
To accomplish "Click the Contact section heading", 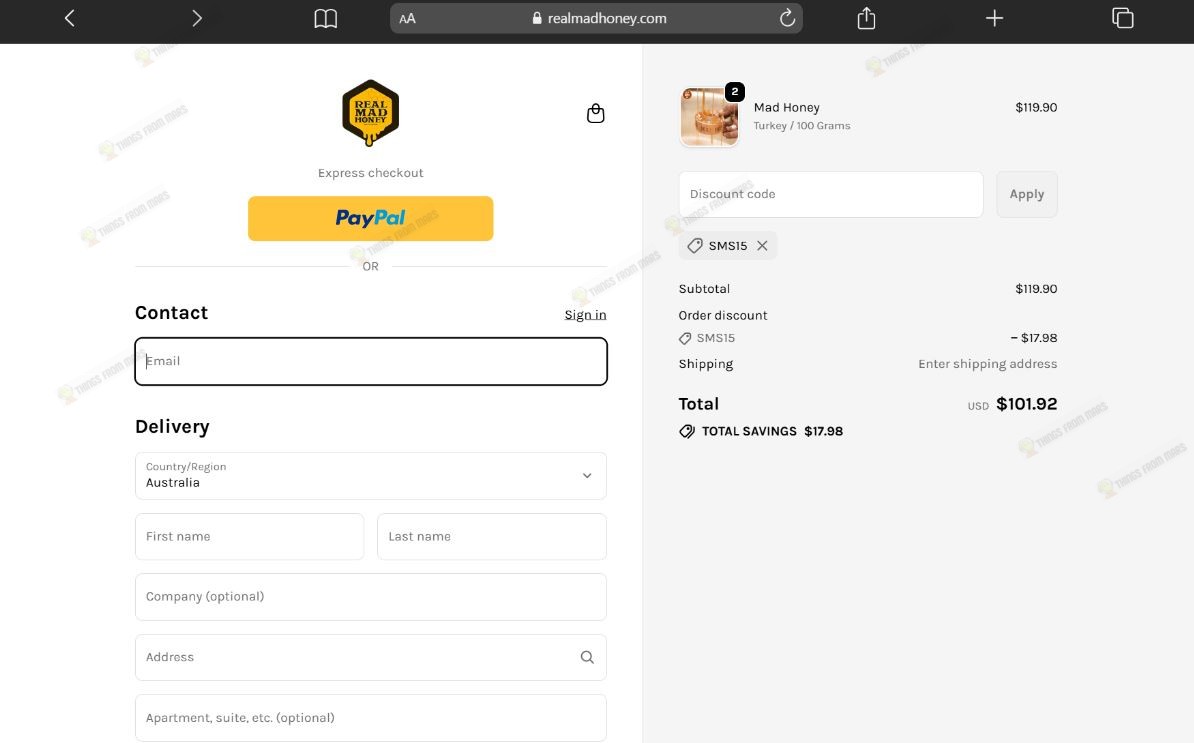I will (171, 313).
